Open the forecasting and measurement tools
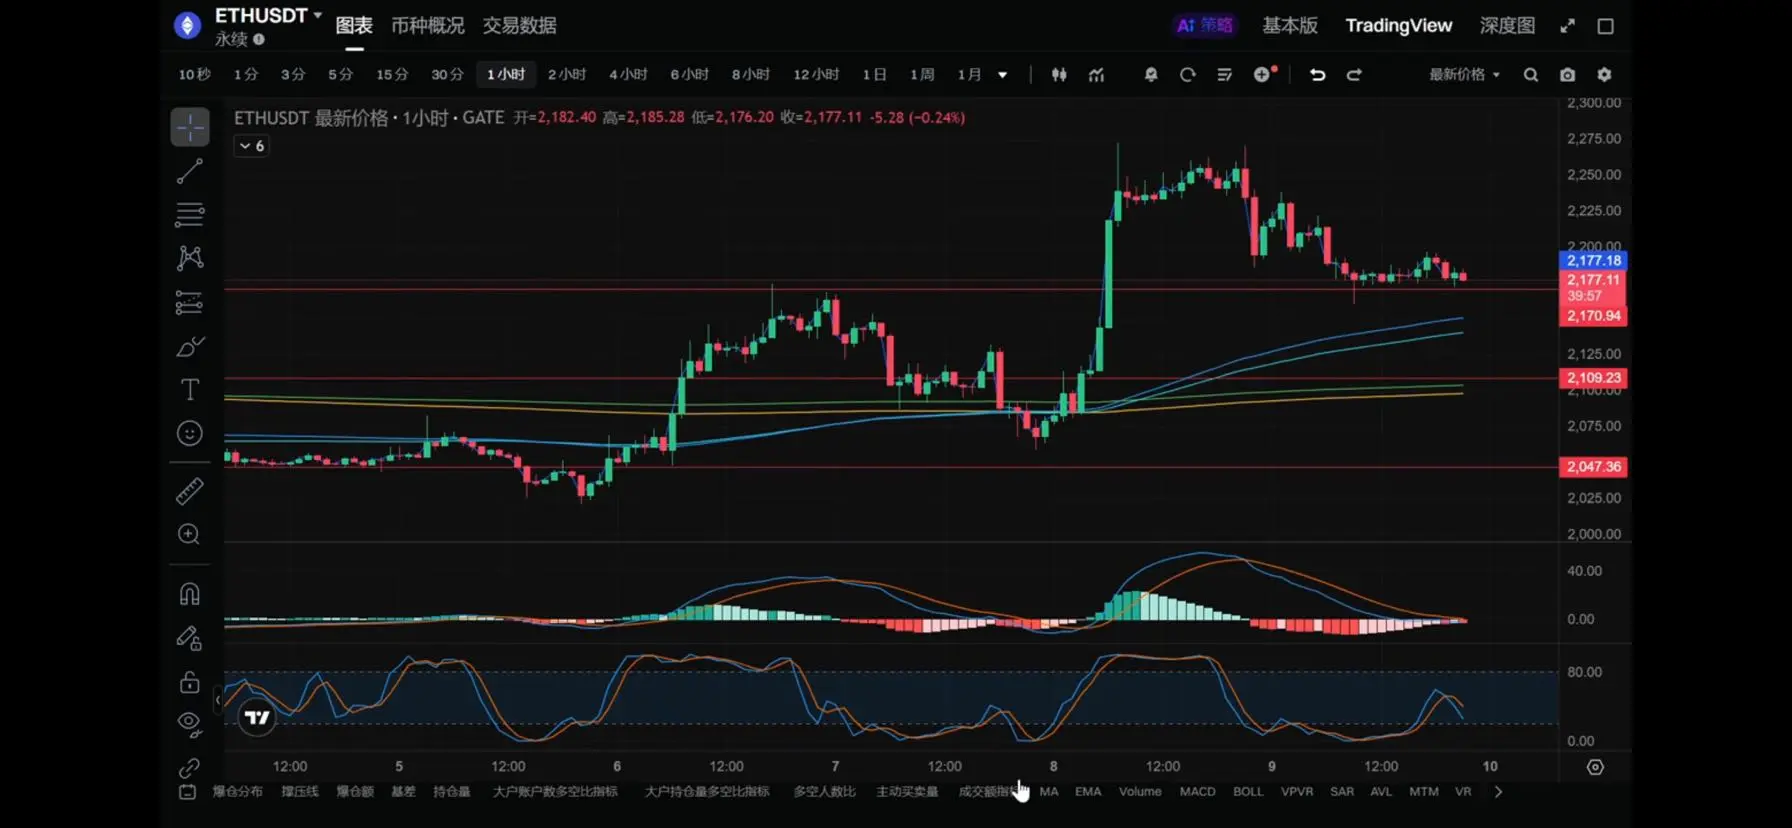Image resolution: width=1792 pixels, height=828 pixels. coord(189,302)
